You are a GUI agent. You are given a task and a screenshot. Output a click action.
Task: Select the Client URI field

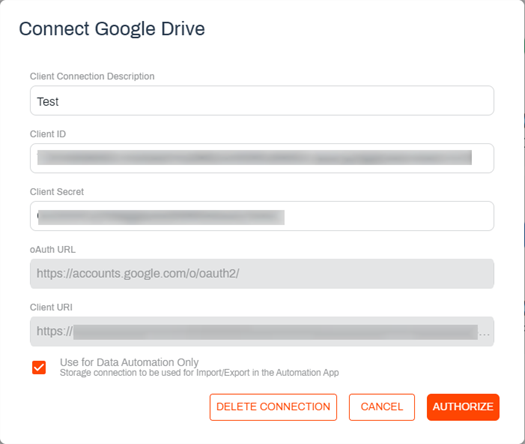[262, 331]
